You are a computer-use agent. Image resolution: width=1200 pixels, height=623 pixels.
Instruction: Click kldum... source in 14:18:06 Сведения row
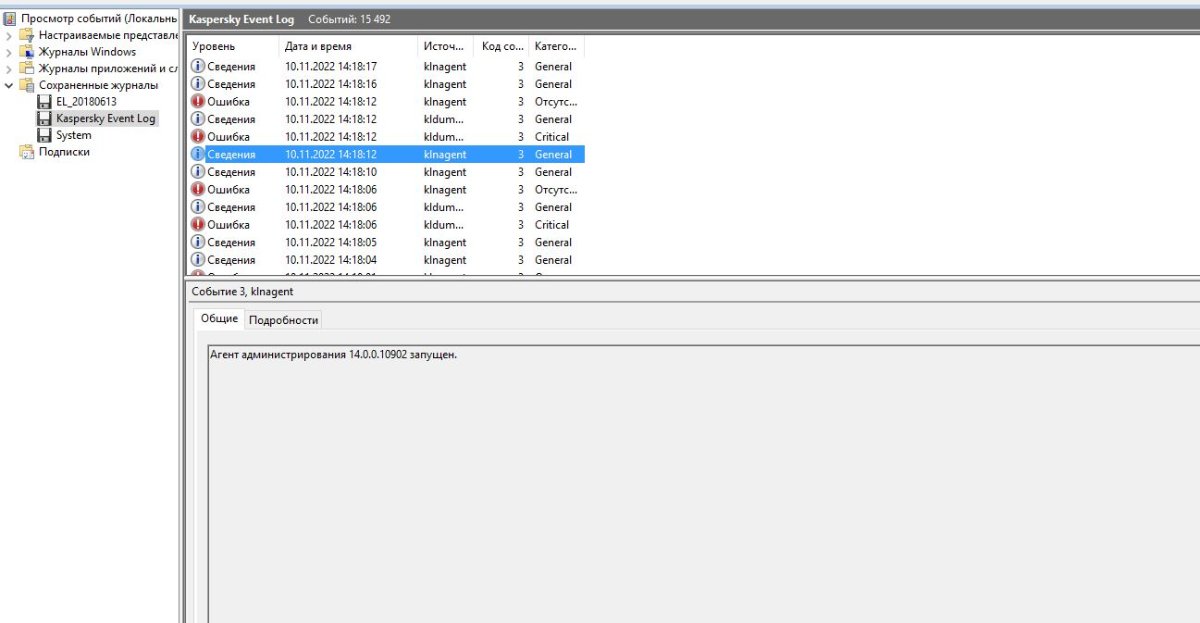tap(444, 207)
